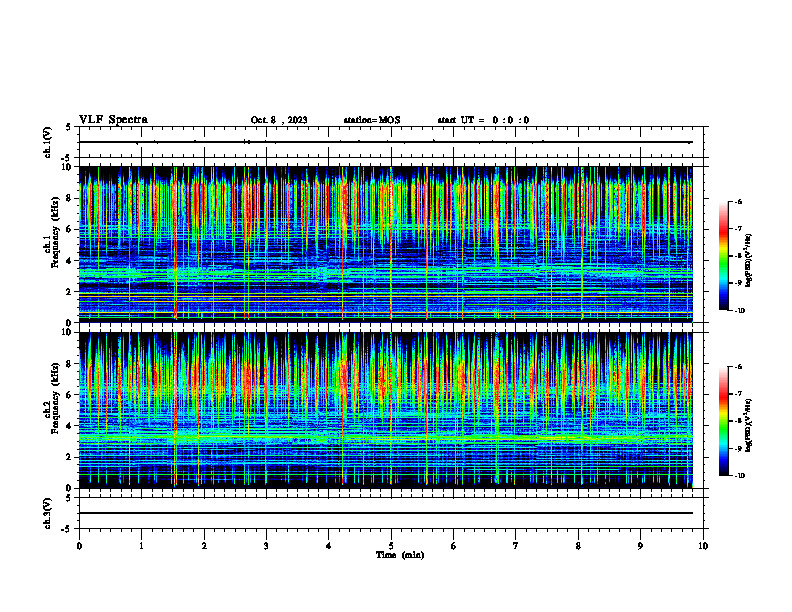Click the ch.1 spectrogram plot area

click(x=386, y=244)
